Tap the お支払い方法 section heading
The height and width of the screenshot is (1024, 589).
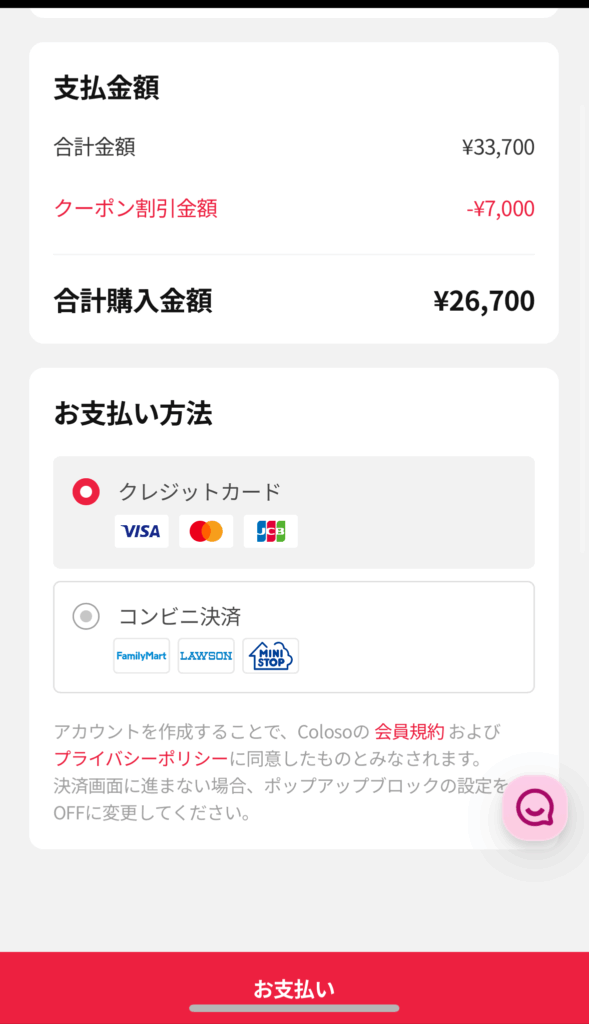[133, 414]
